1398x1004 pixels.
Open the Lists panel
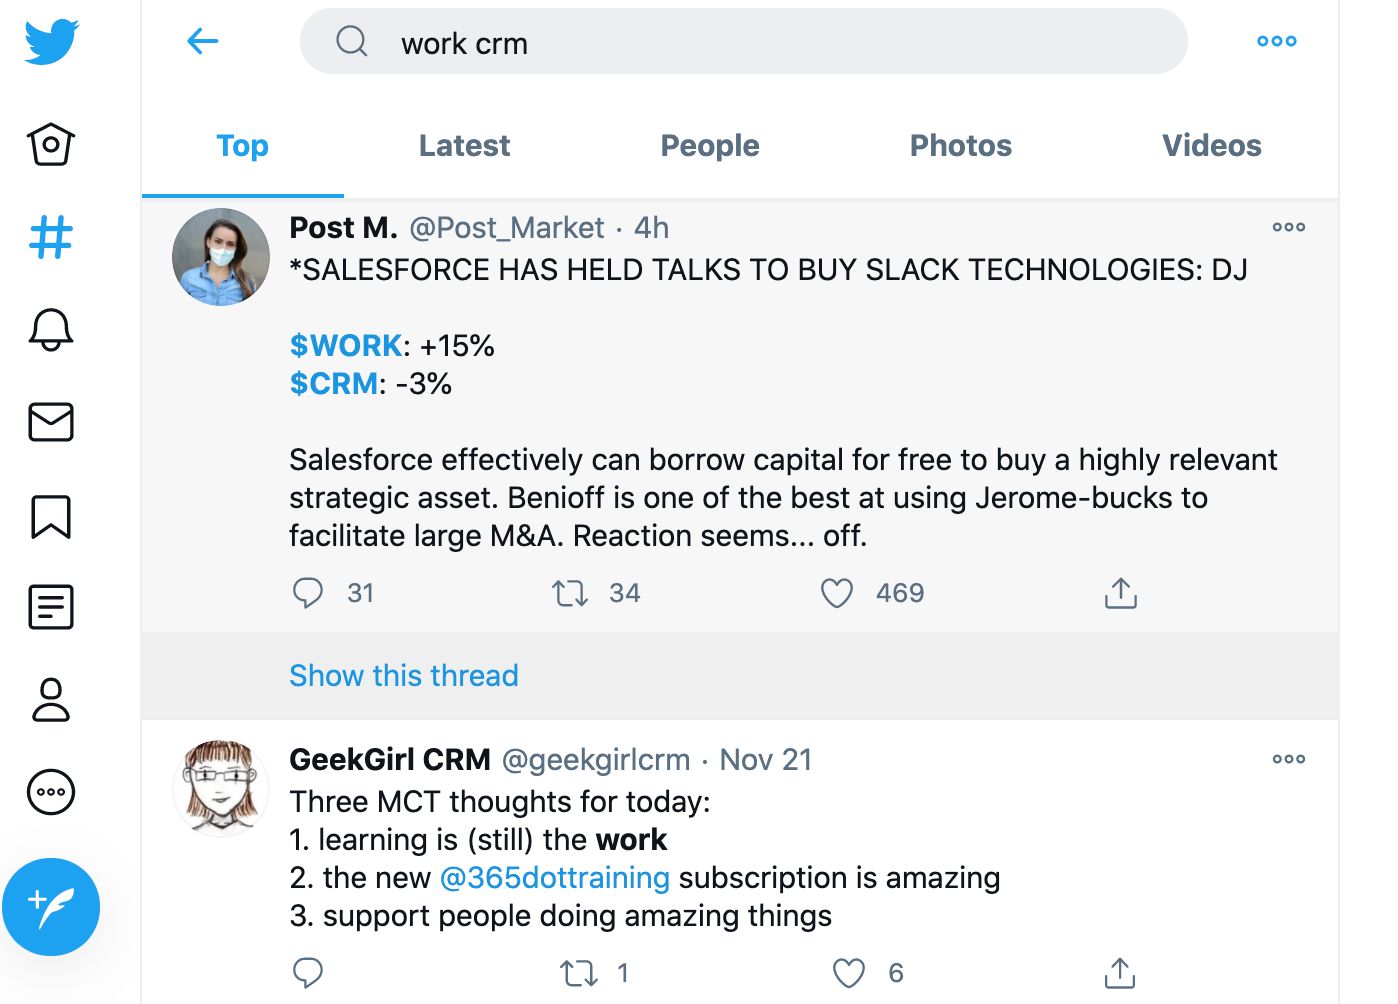[x=50, y=607]
